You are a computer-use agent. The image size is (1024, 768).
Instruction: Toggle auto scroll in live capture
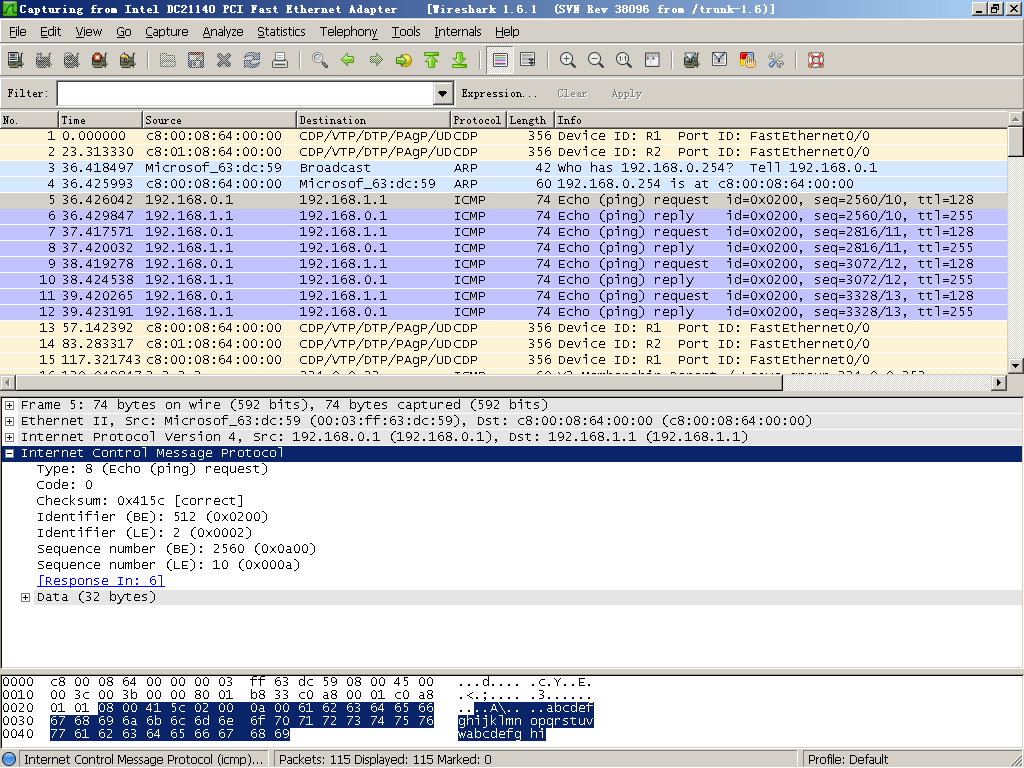pos(528,61)
